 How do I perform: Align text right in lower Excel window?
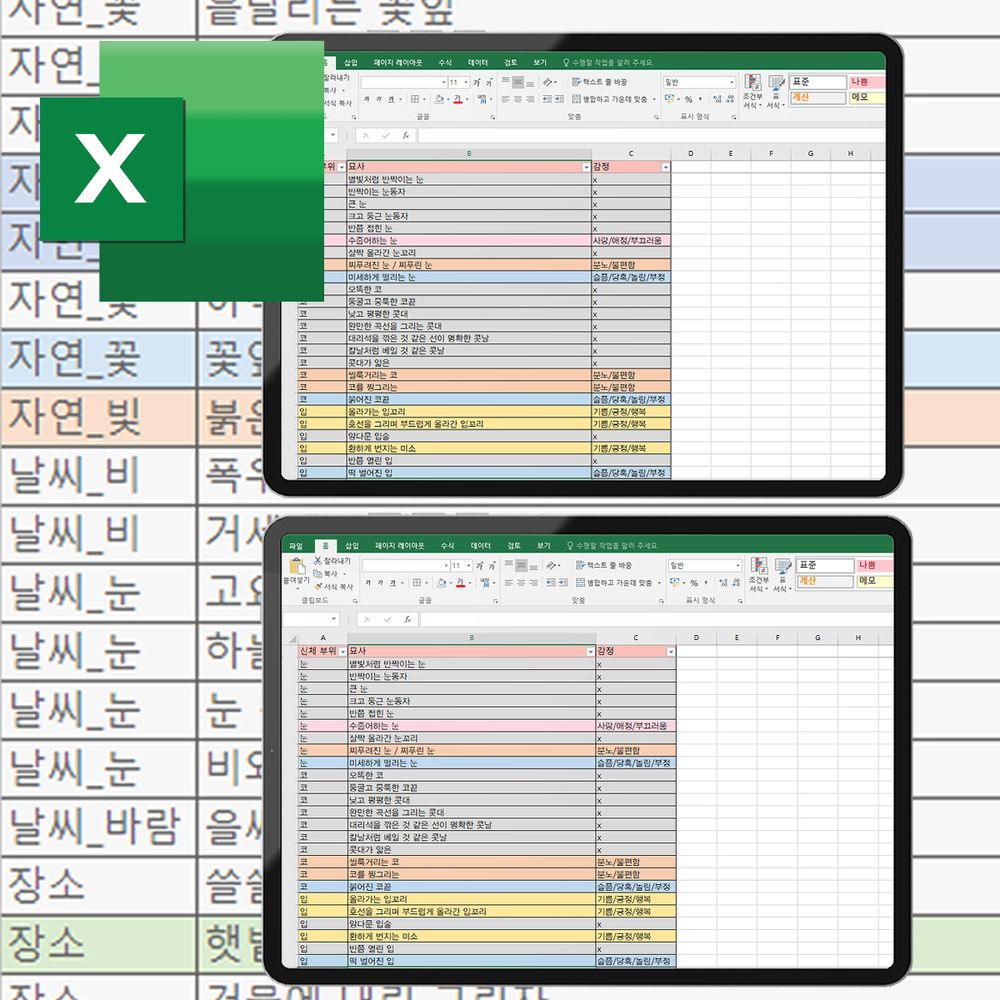point(534,583)
